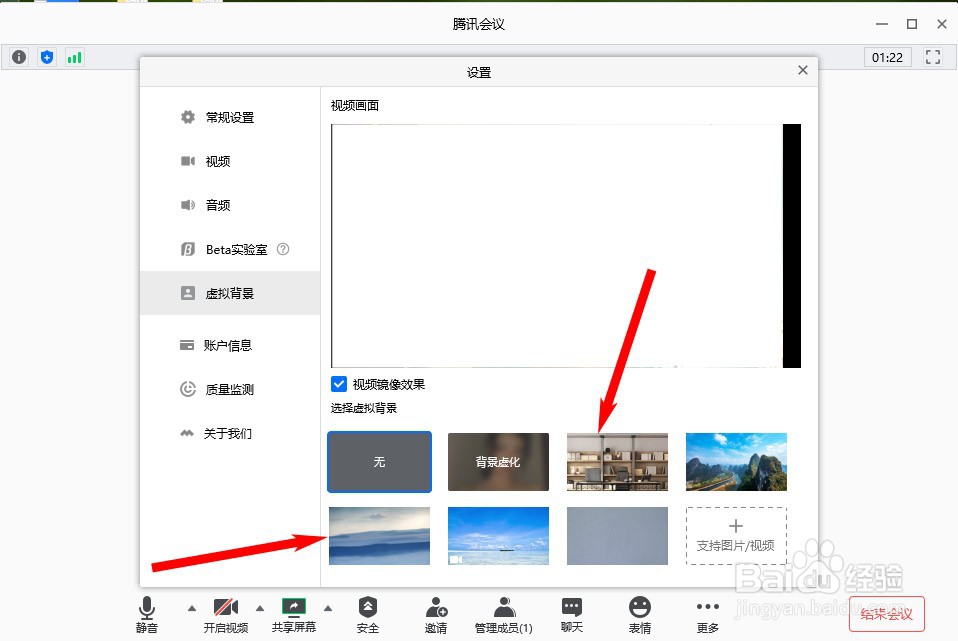Expand video options arrow beside 开启视频
The height and width of the screenshot is (641, 958).
[260, 608]
